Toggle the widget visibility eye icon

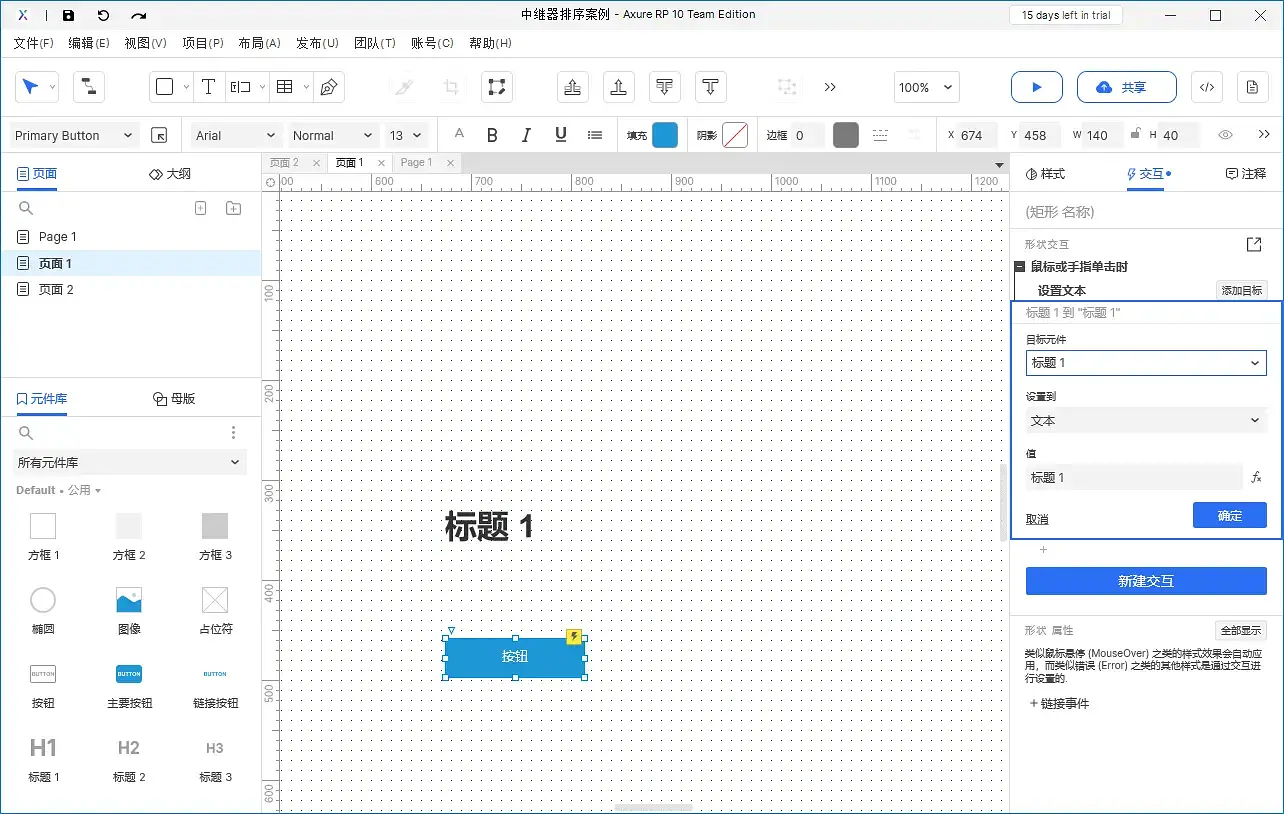point(1225,135)
